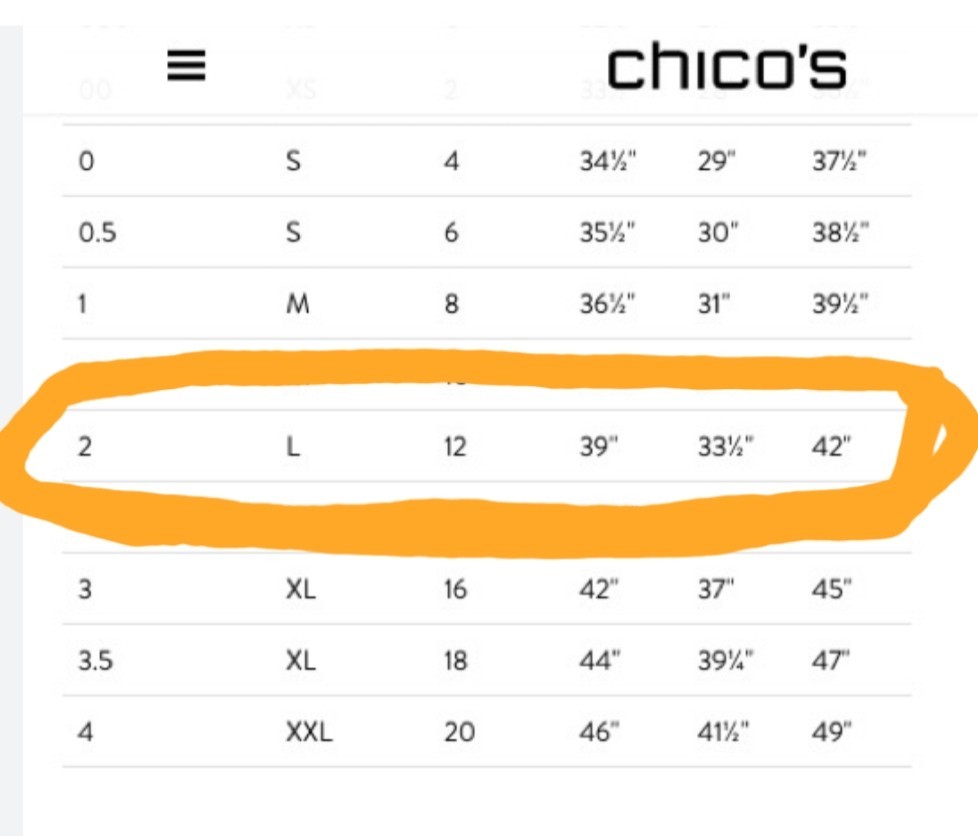The image size is (978, 836).
Task: Click the 46" bust measurement
Action: pos(599,732)
